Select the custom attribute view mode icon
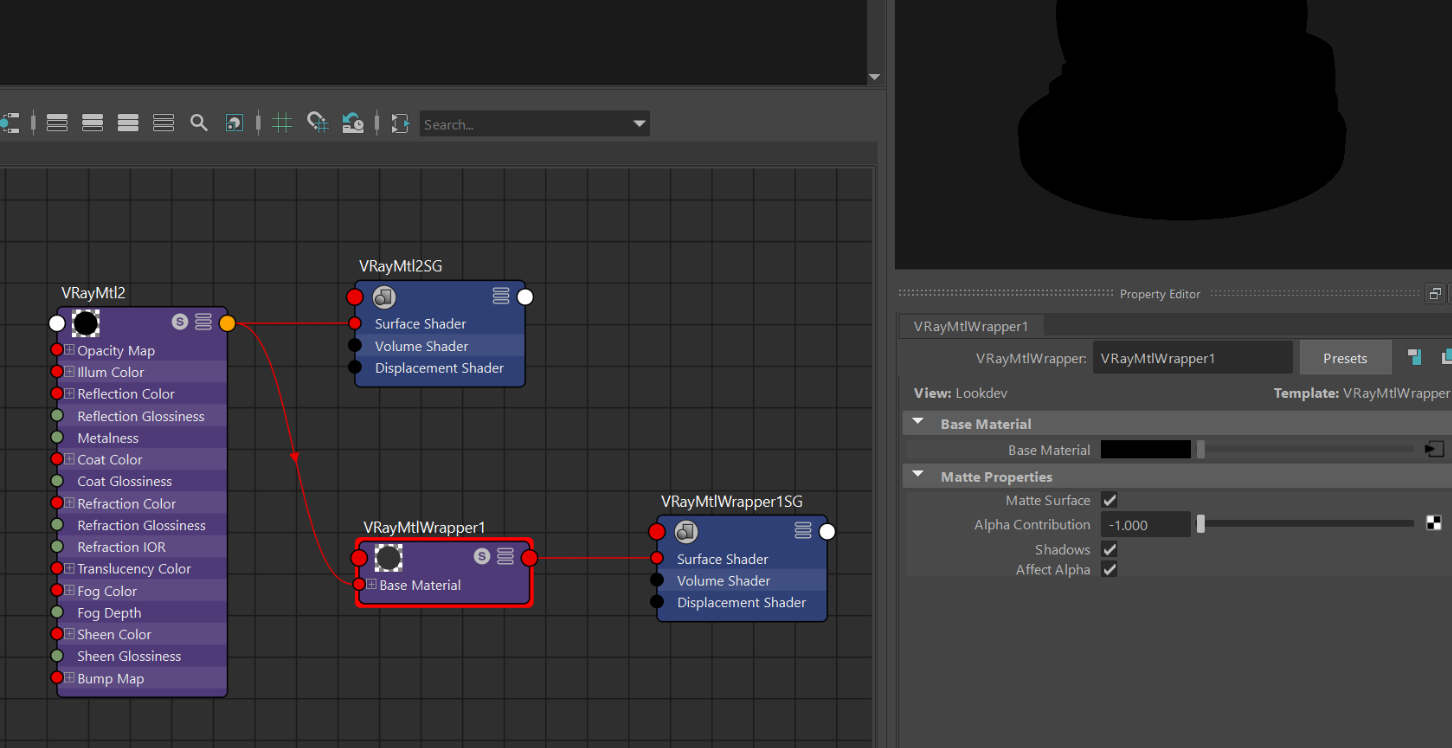1452x748 pixels. click(163, 123)
